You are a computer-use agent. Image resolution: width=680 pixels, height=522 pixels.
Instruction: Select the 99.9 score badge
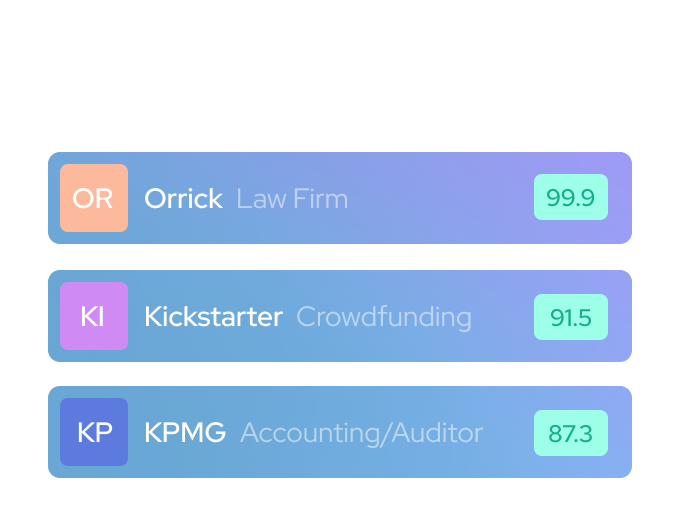tap(571, 198)
